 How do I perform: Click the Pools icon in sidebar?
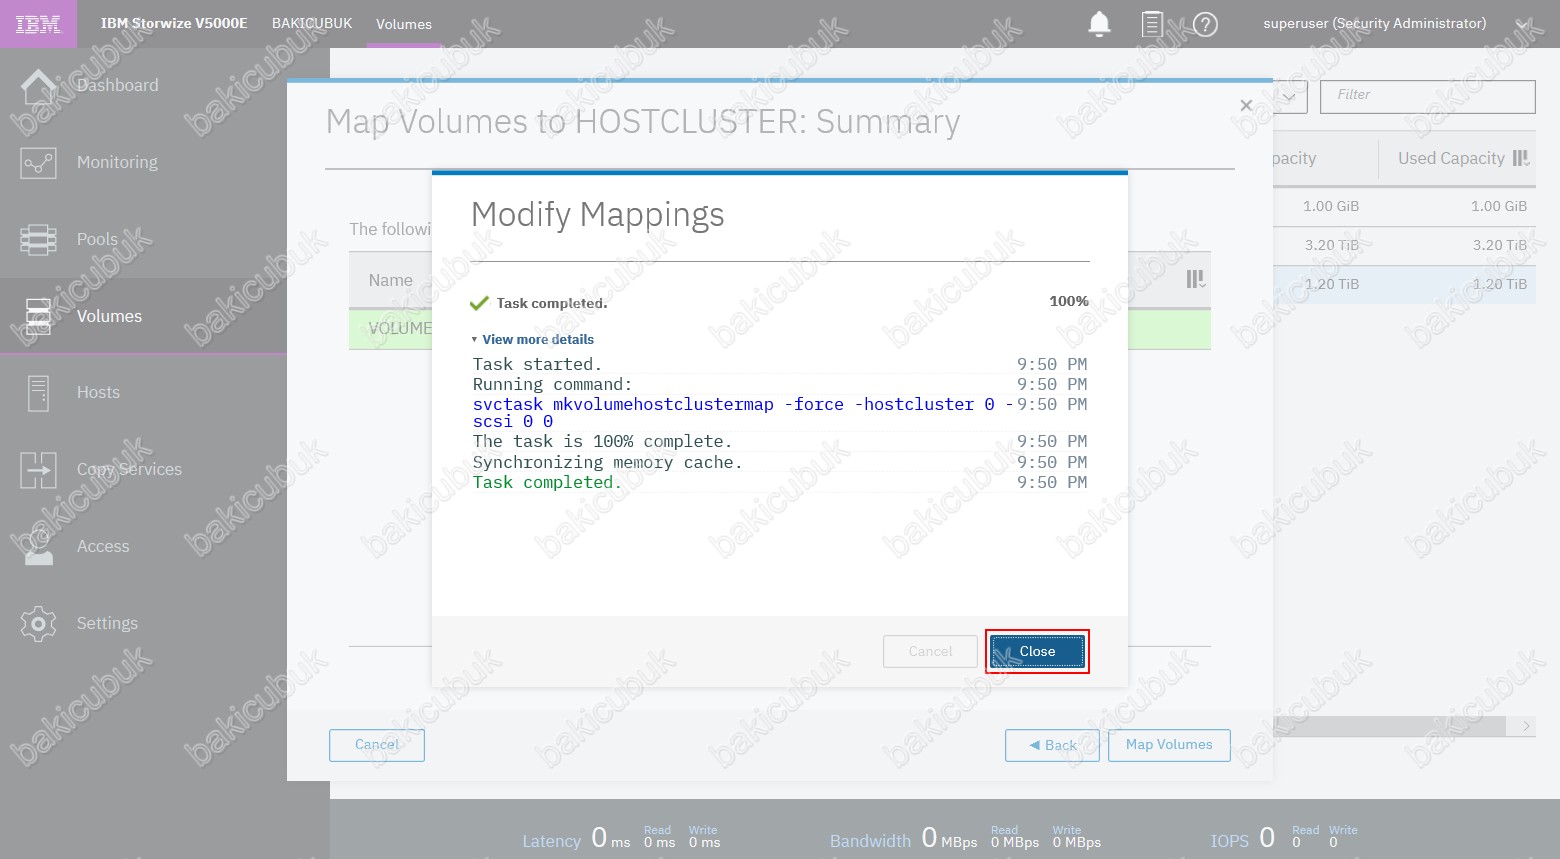click(x=38, y=239)
